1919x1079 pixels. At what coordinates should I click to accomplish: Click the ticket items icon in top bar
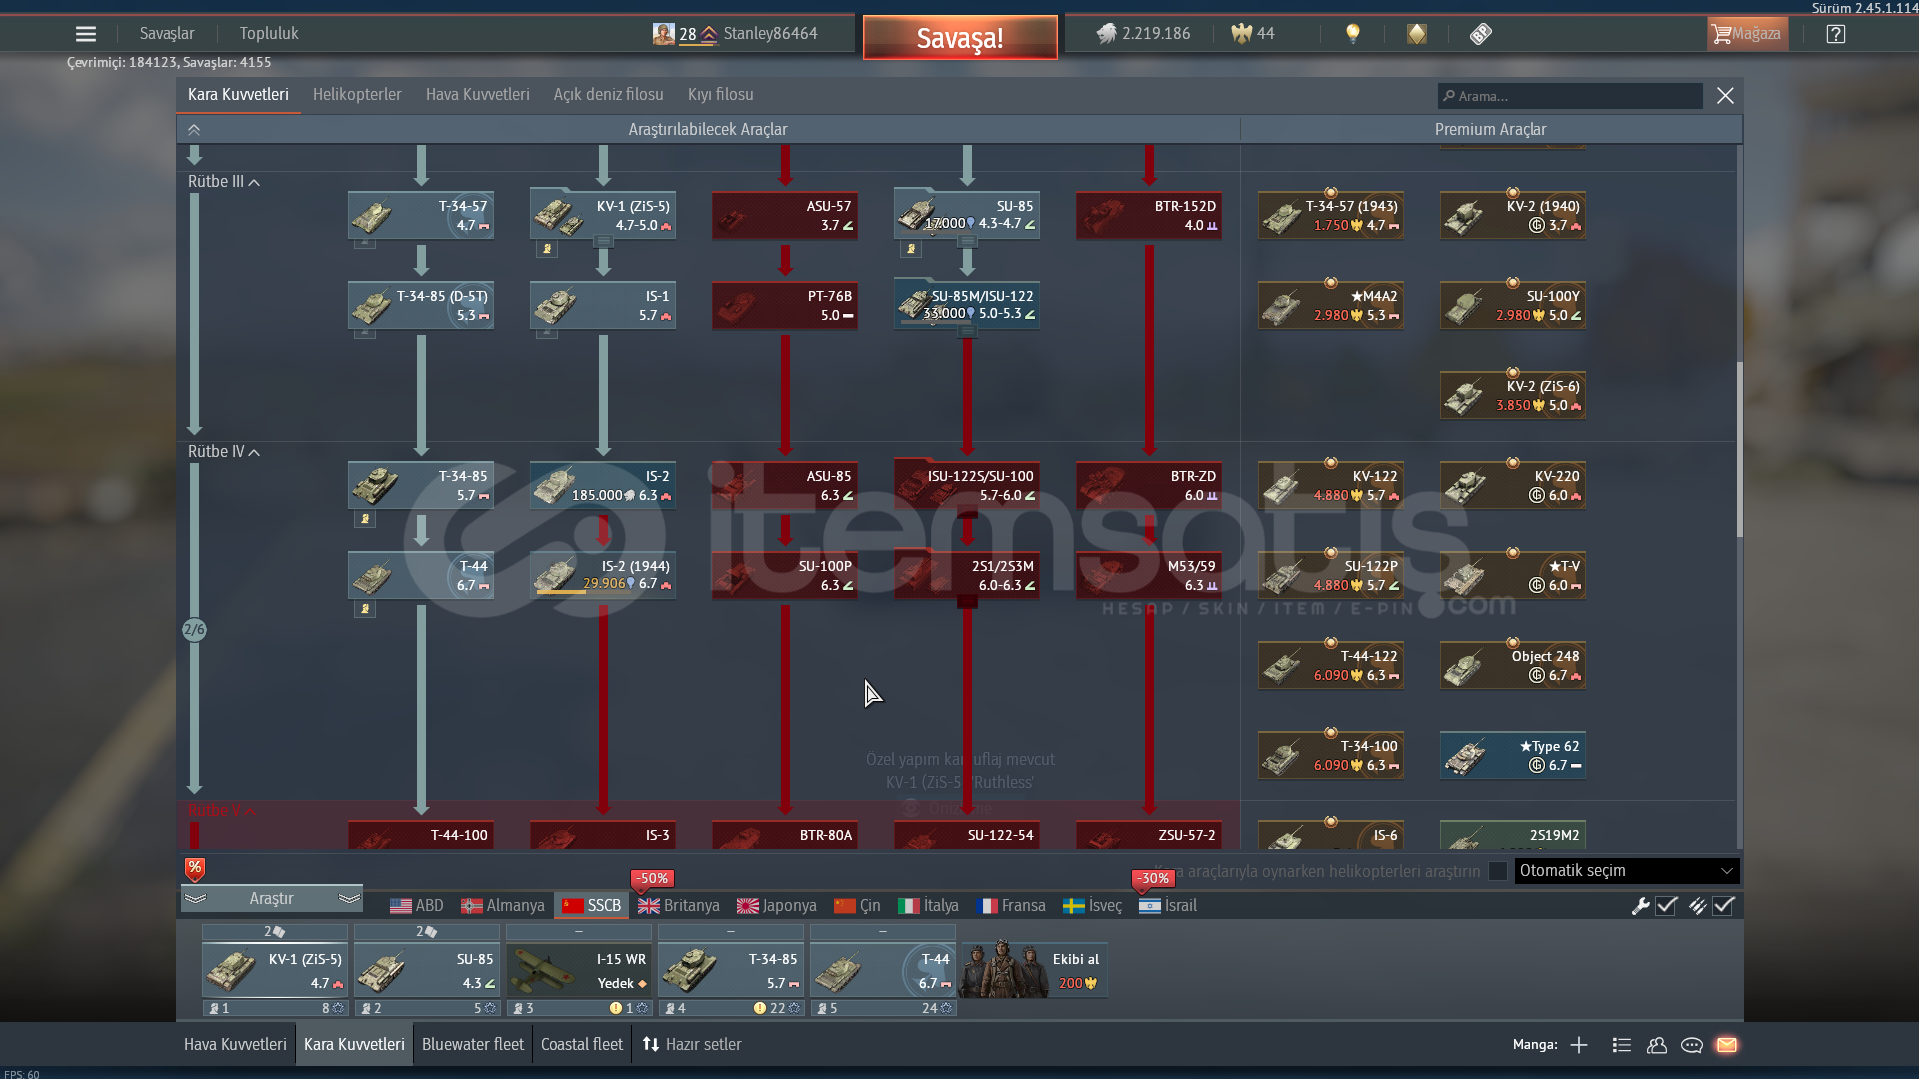(1481, 34)
